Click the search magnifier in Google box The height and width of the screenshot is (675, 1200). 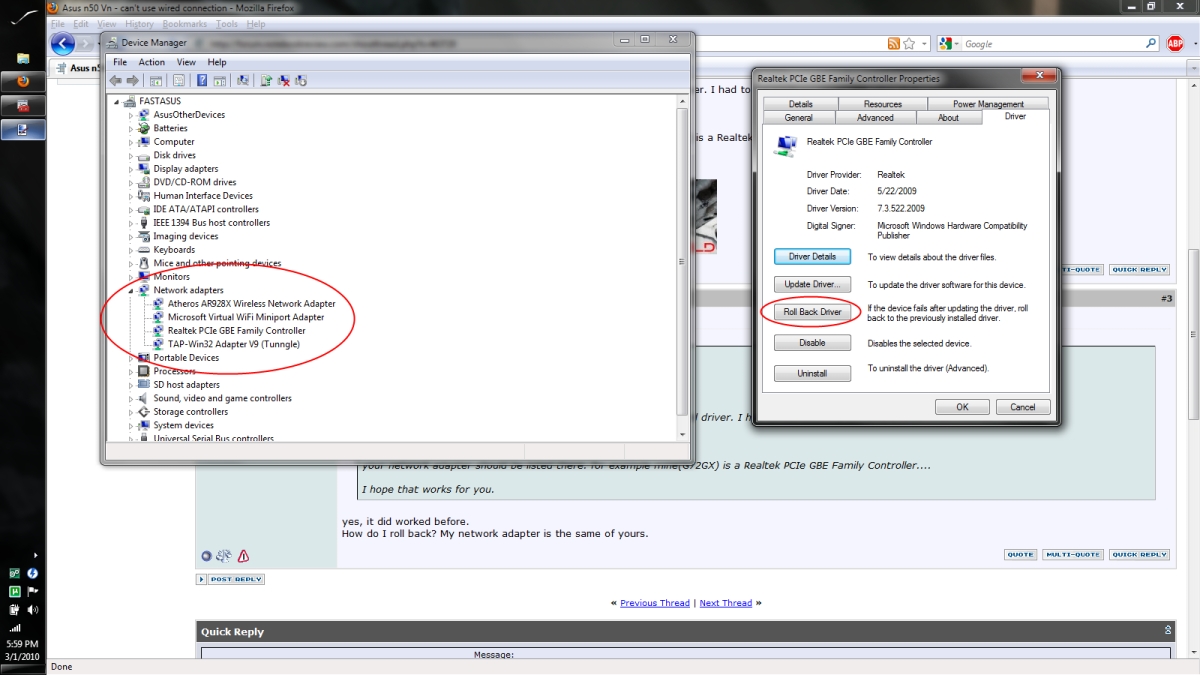pyautogui.click(x=1151, y=44)
